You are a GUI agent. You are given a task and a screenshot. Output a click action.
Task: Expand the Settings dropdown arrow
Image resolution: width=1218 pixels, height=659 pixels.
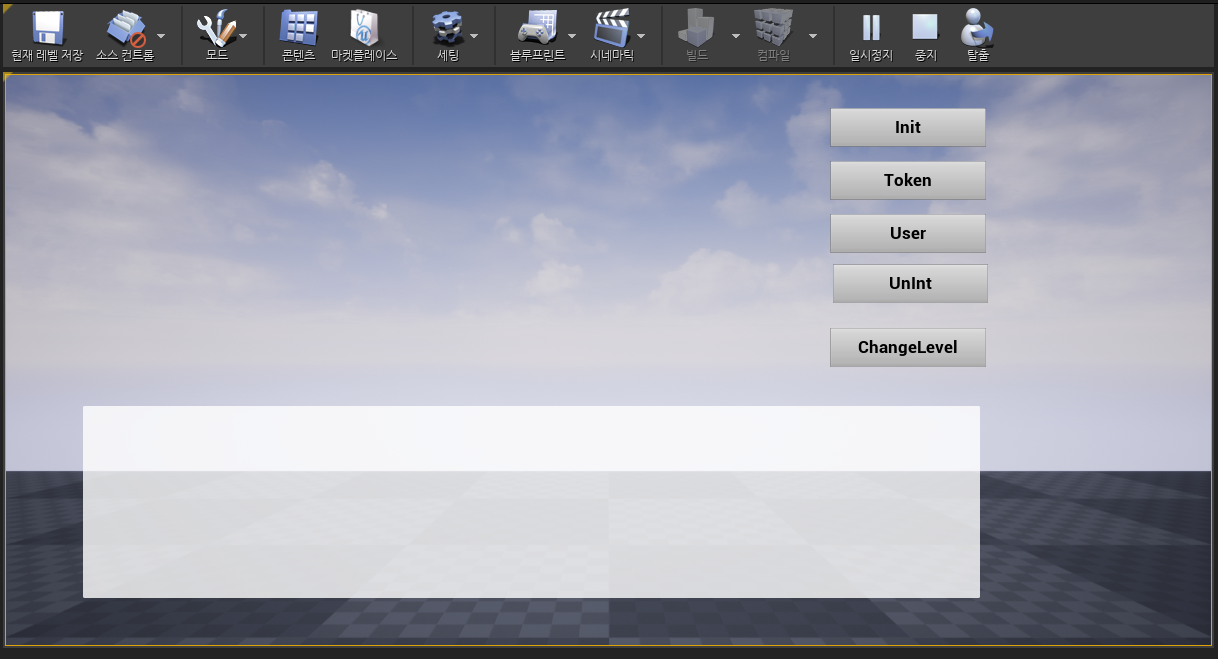474,36
